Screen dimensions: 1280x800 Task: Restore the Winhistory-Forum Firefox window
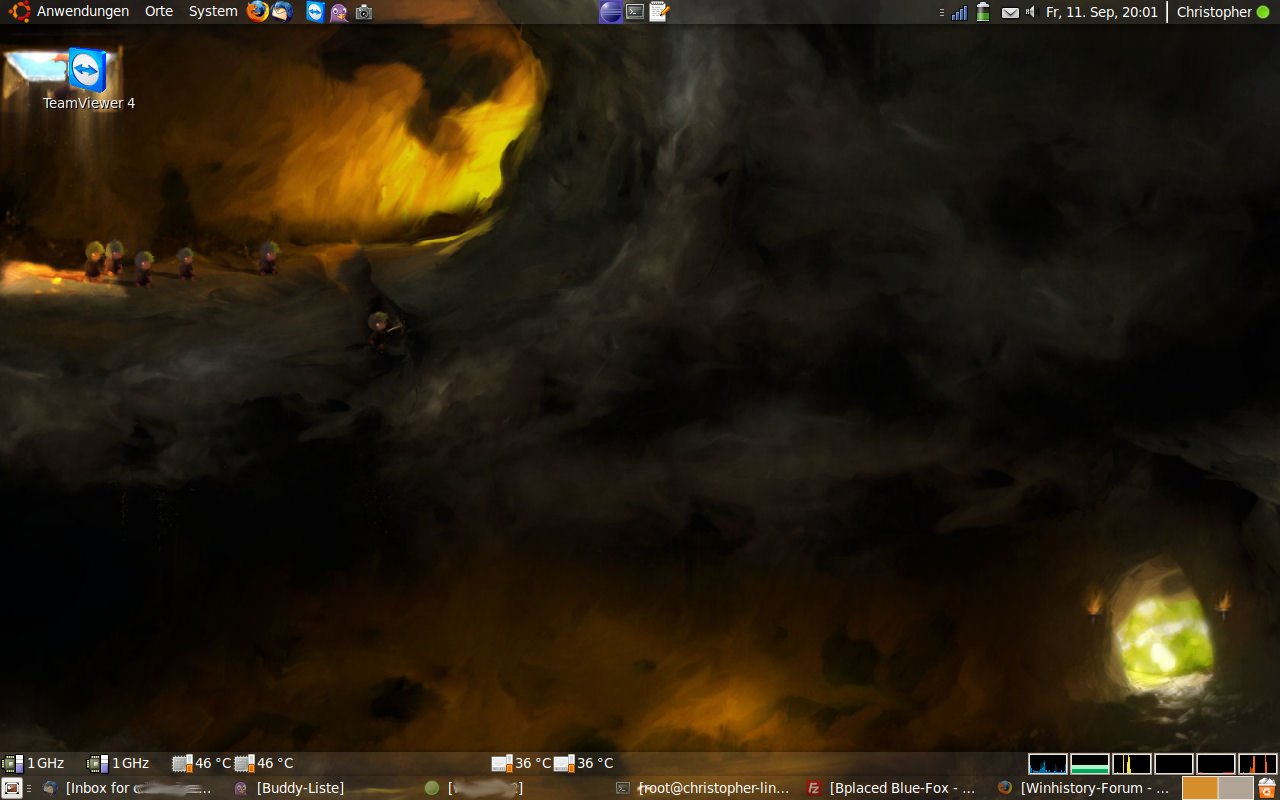coord(1085,788)
